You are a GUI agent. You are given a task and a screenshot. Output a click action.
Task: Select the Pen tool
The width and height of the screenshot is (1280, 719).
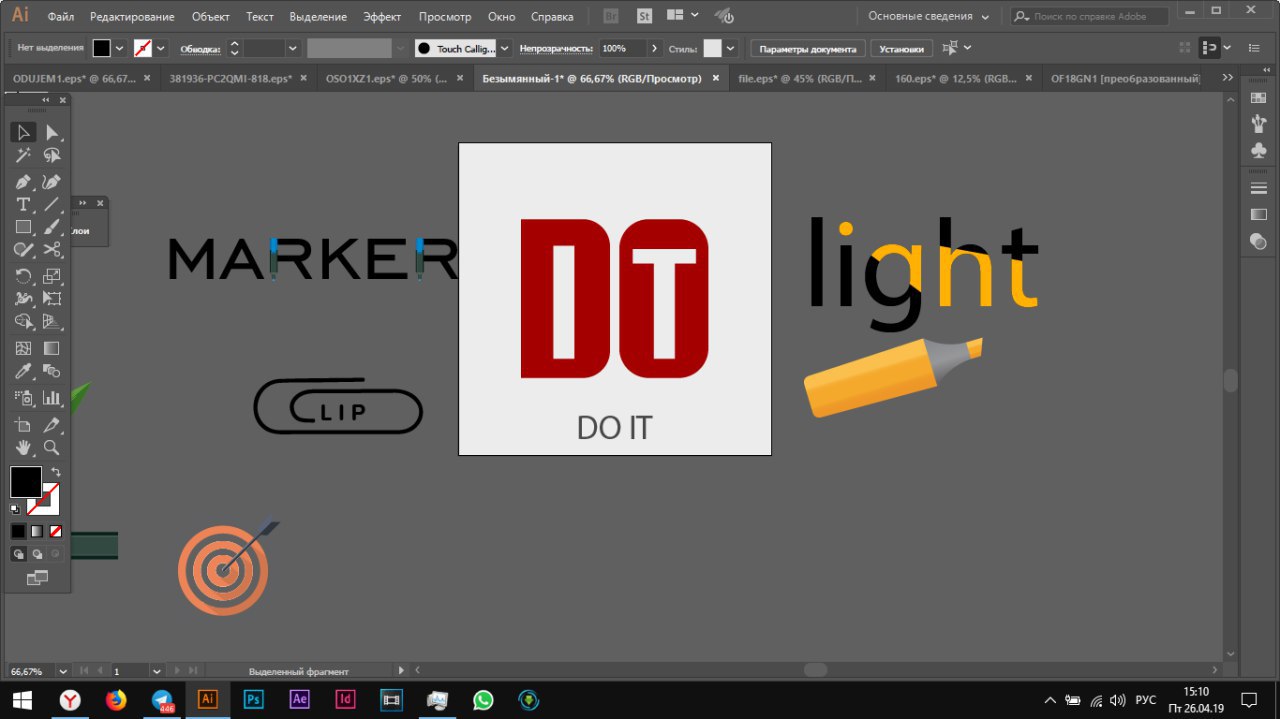click(23, 182)
